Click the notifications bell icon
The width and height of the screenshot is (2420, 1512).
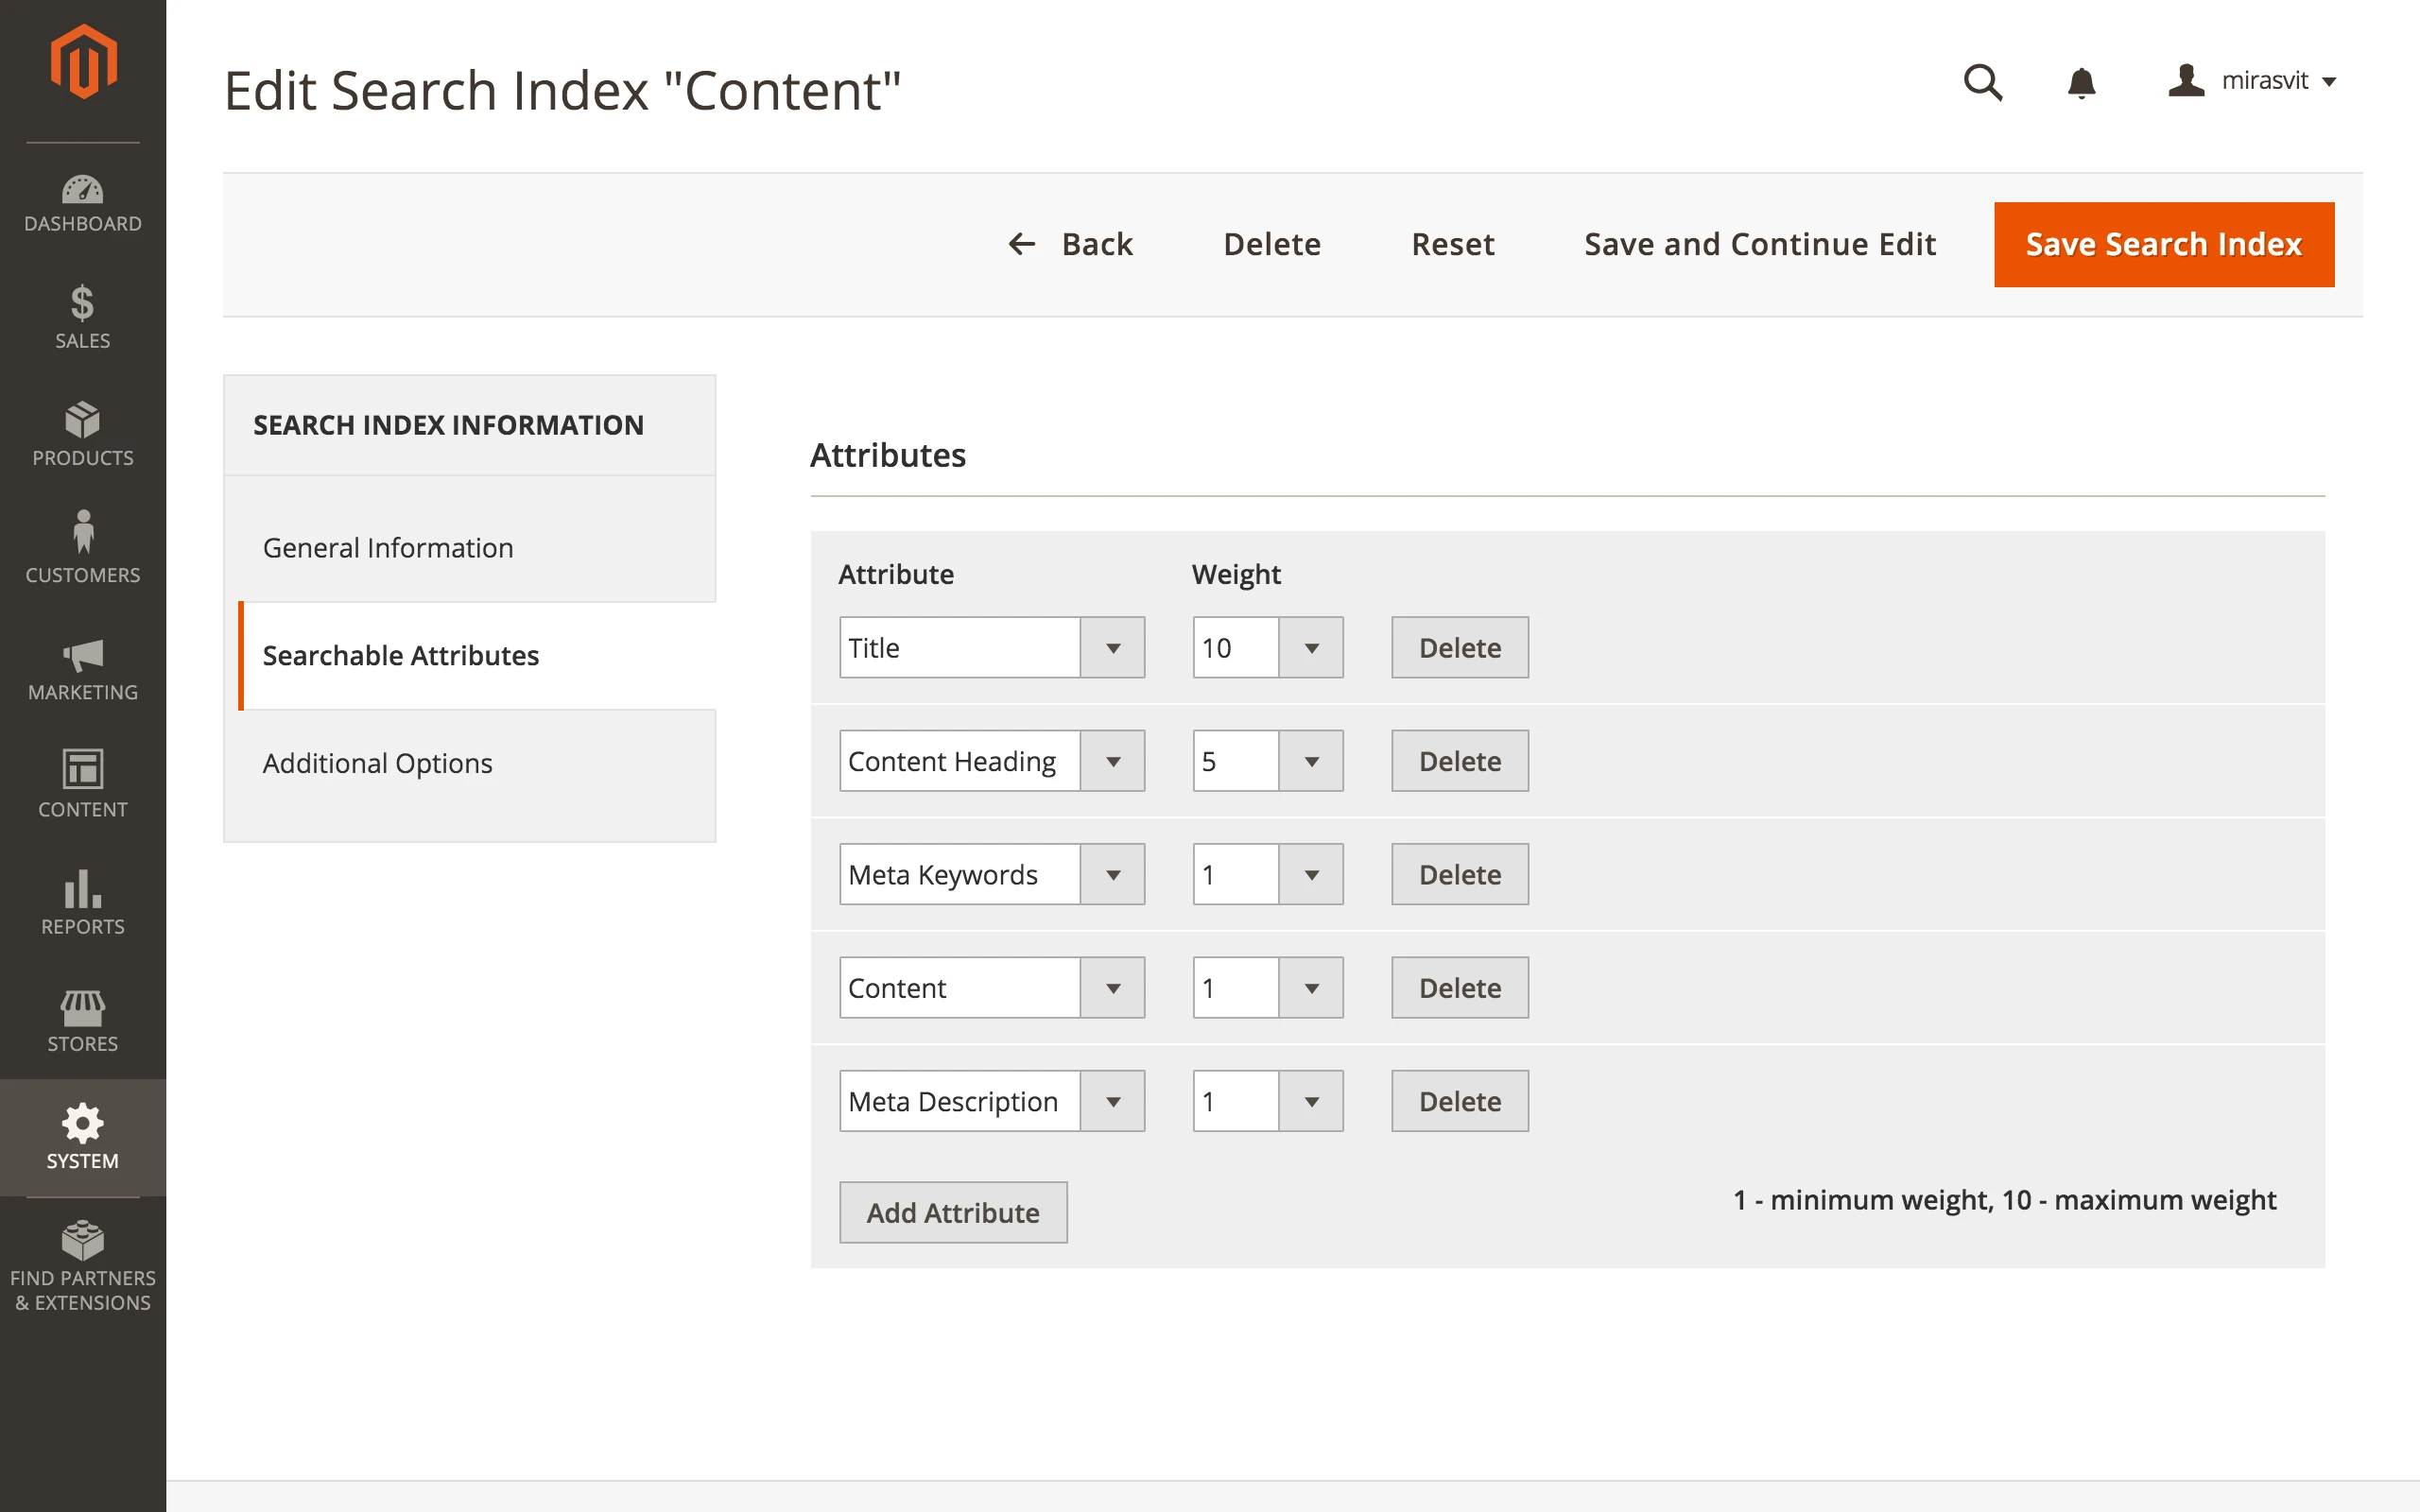[x=2081, y=82]
